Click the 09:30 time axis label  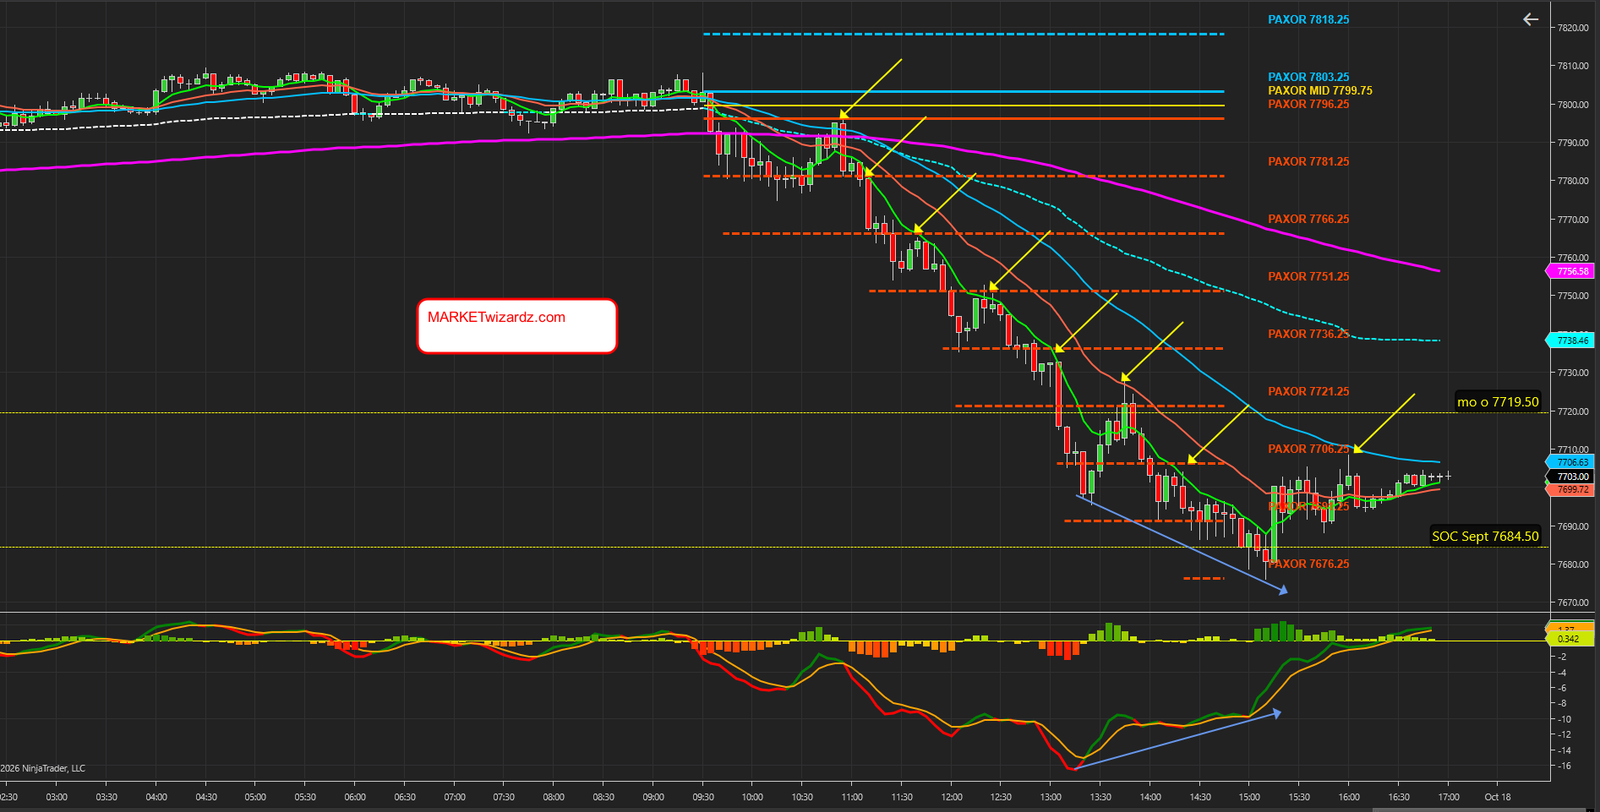[703, 797]
